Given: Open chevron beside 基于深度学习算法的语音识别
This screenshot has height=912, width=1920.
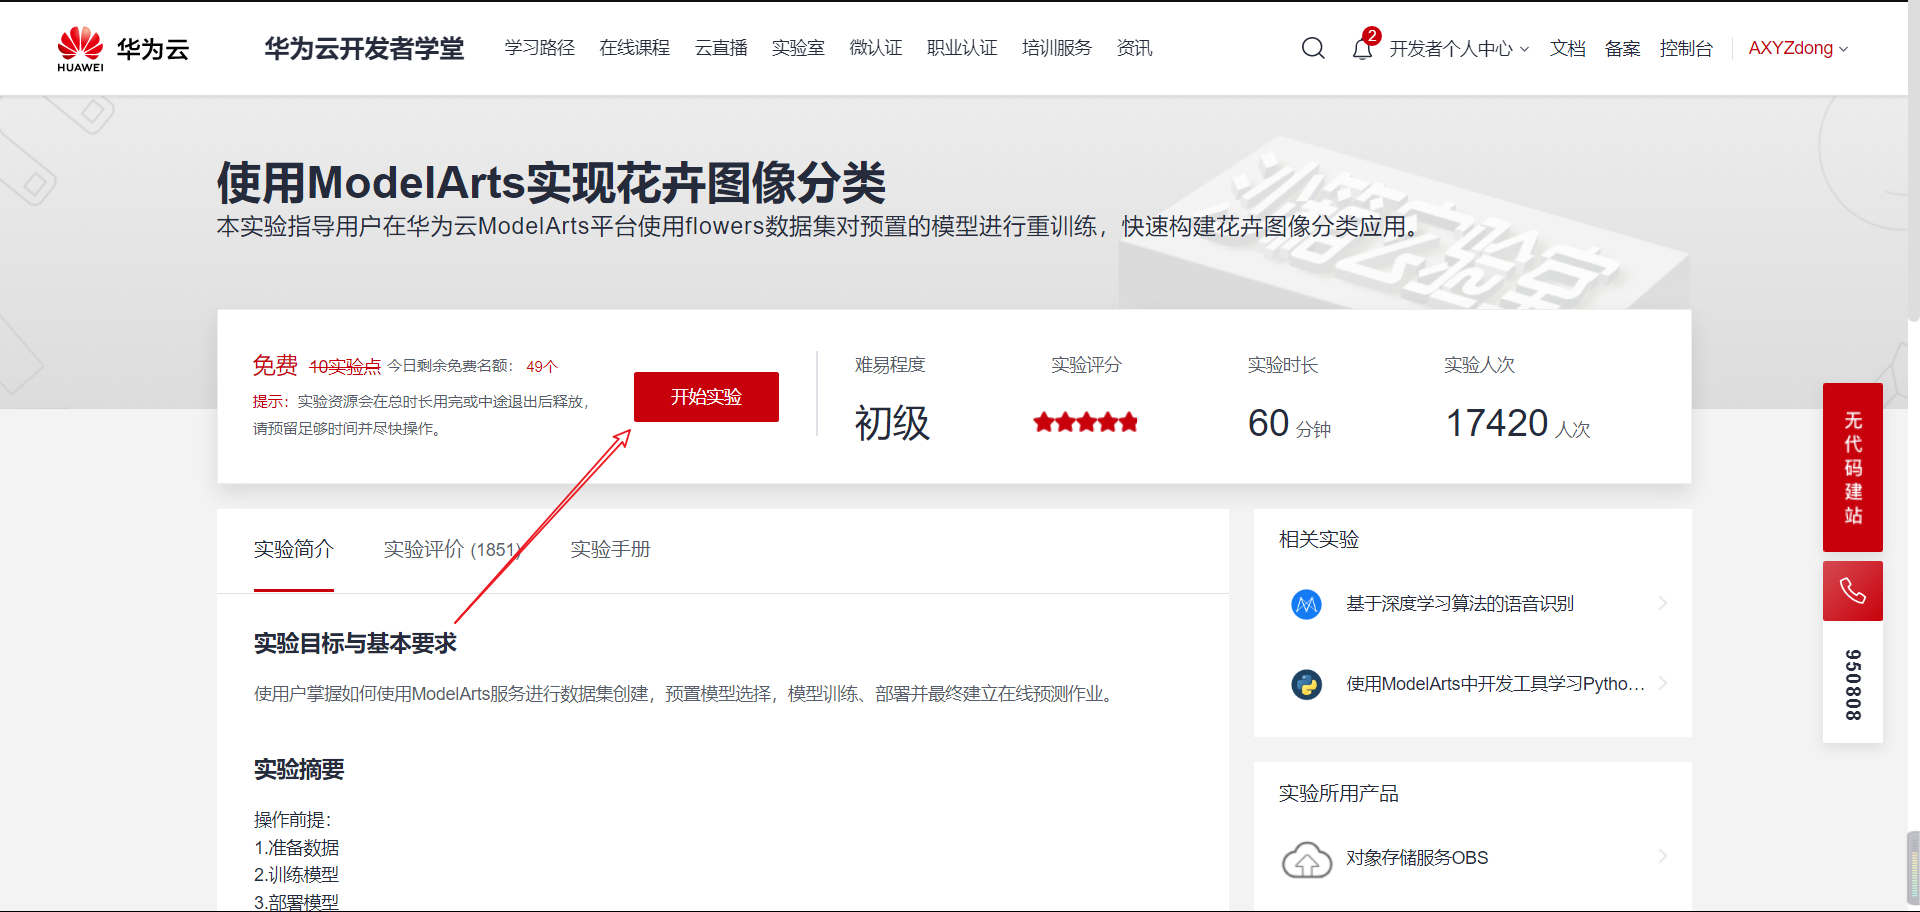Looking at the screenshot, I should (1662, 603).
